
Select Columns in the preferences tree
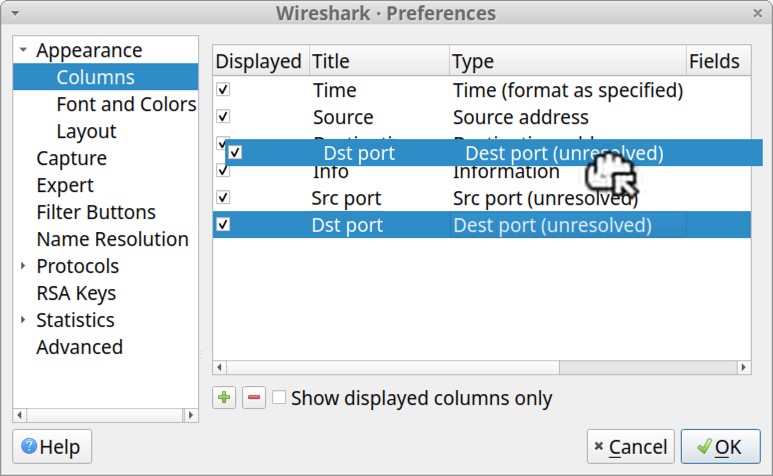tap(95, 77)
